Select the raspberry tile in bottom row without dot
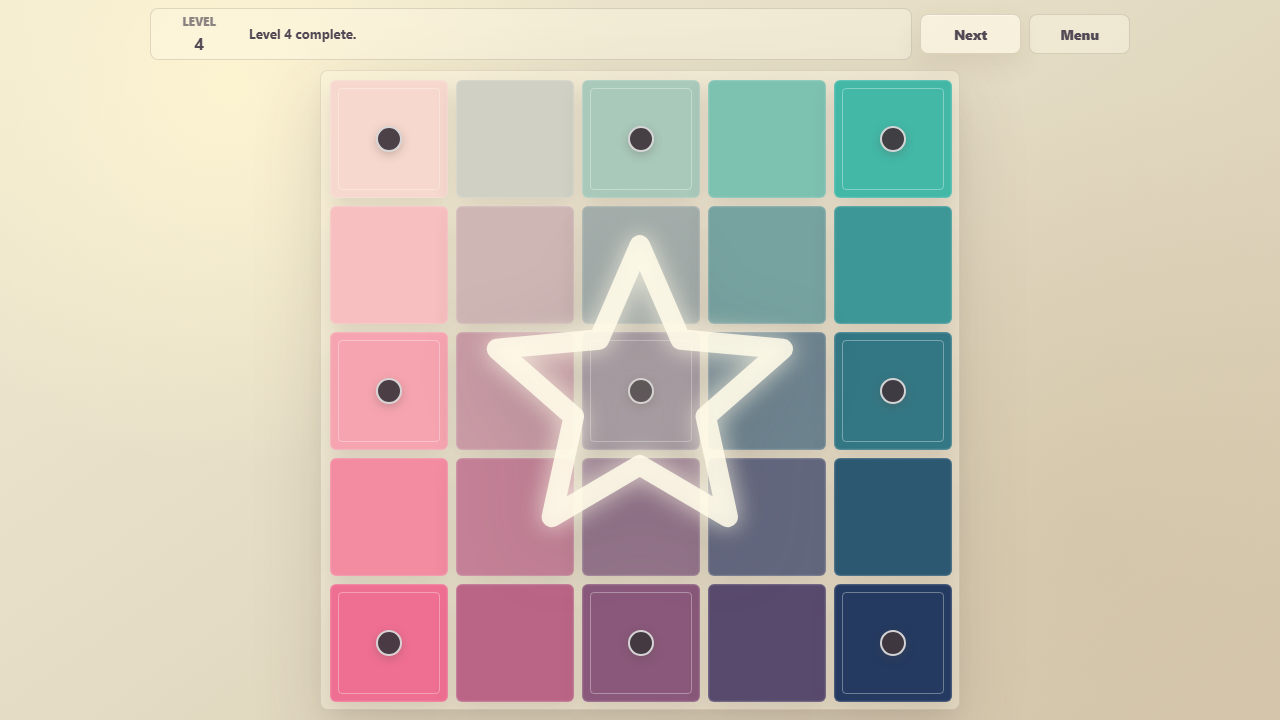The height and width of the screenshot is (720, 1280). 515,643
